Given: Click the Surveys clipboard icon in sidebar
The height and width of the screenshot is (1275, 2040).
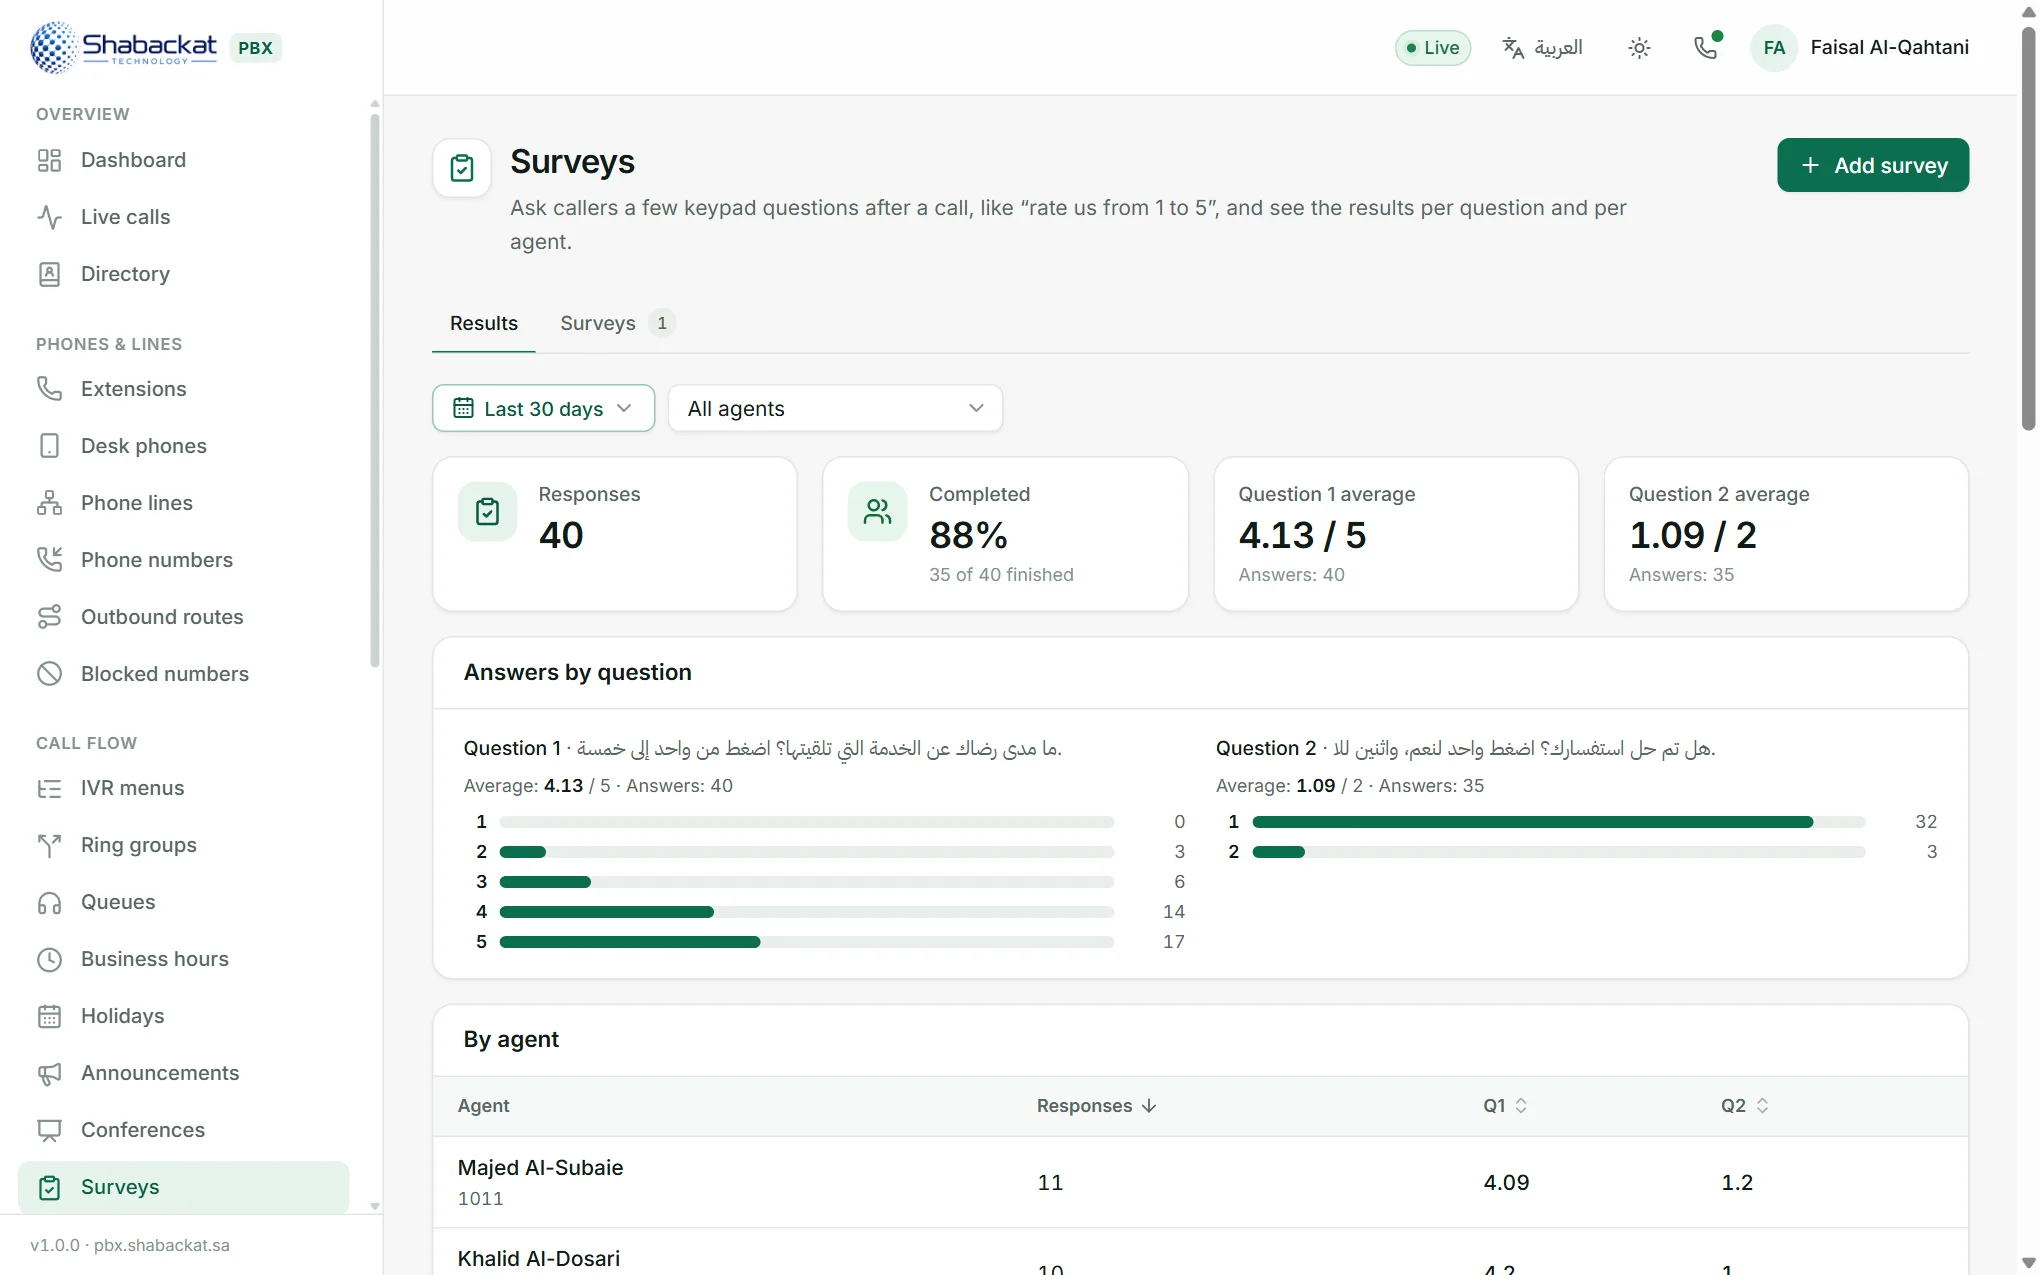Looking at the screenshot, I should [49, 1187].
